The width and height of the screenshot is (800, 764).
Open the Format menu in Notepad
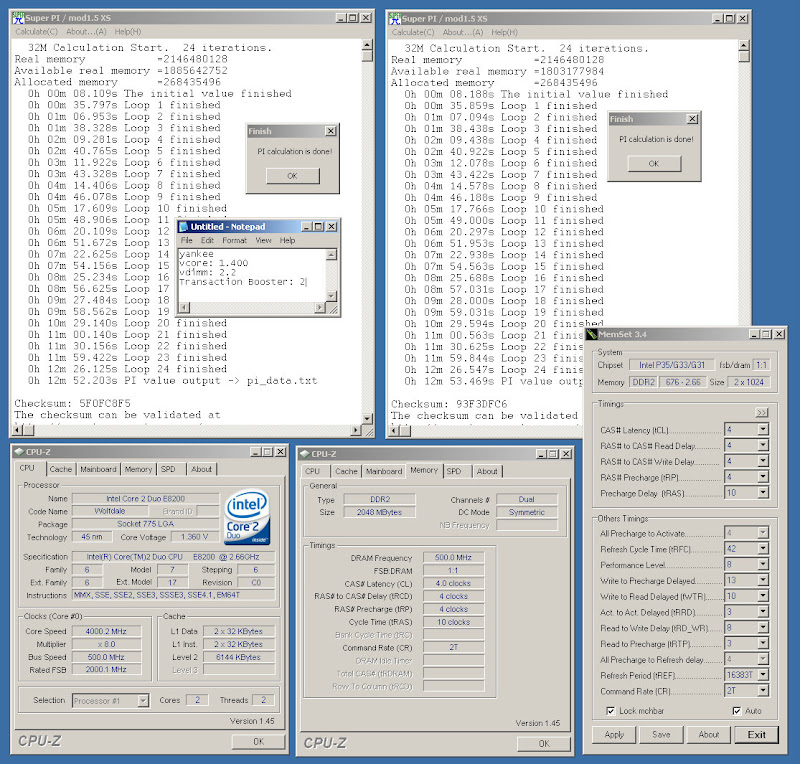[x=234, y=241]
